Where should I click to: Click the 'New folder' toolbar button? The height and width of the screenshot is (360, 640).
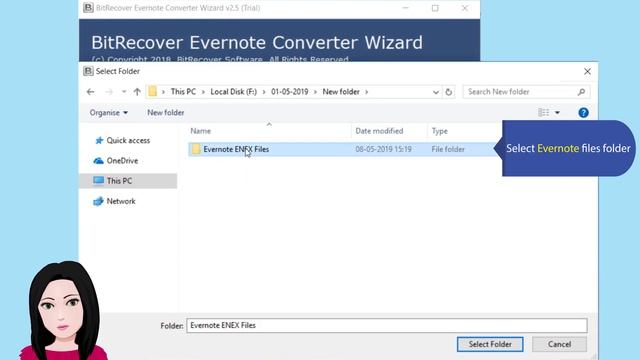165,113
